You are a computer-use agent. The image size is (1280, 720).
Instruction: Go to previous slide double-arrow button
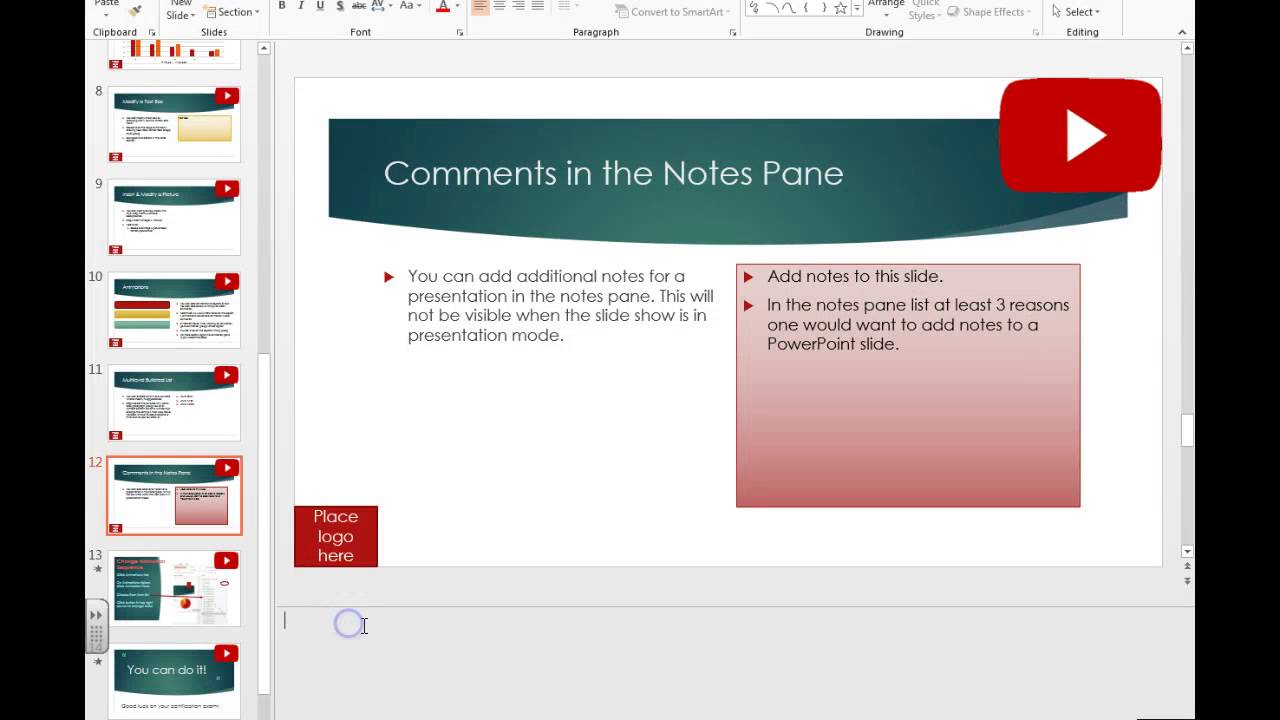pyautogui.click(x=1187, y=567)
